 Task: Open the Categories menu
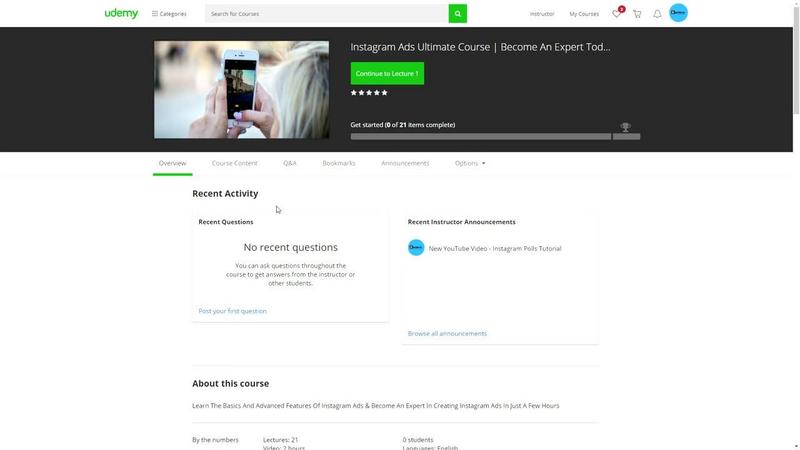pos(169,14)
